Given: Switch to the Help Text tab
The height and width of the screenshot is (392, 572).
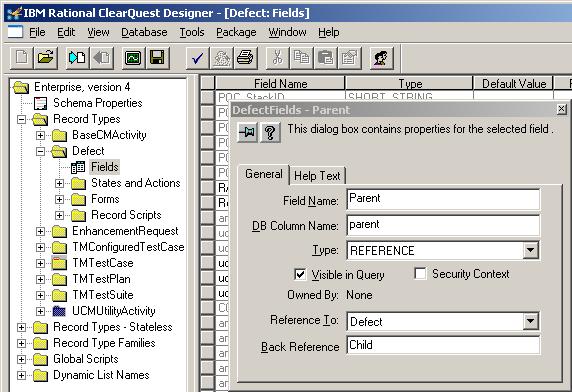Looking at the screenshot, I should 317,176.
